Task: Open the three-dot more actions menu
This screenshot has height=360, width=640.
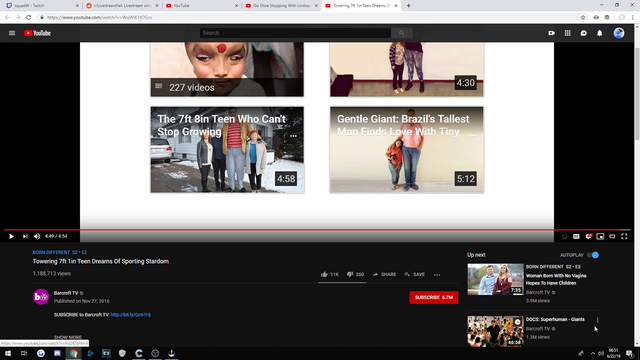Action: (x=437, y=275)
